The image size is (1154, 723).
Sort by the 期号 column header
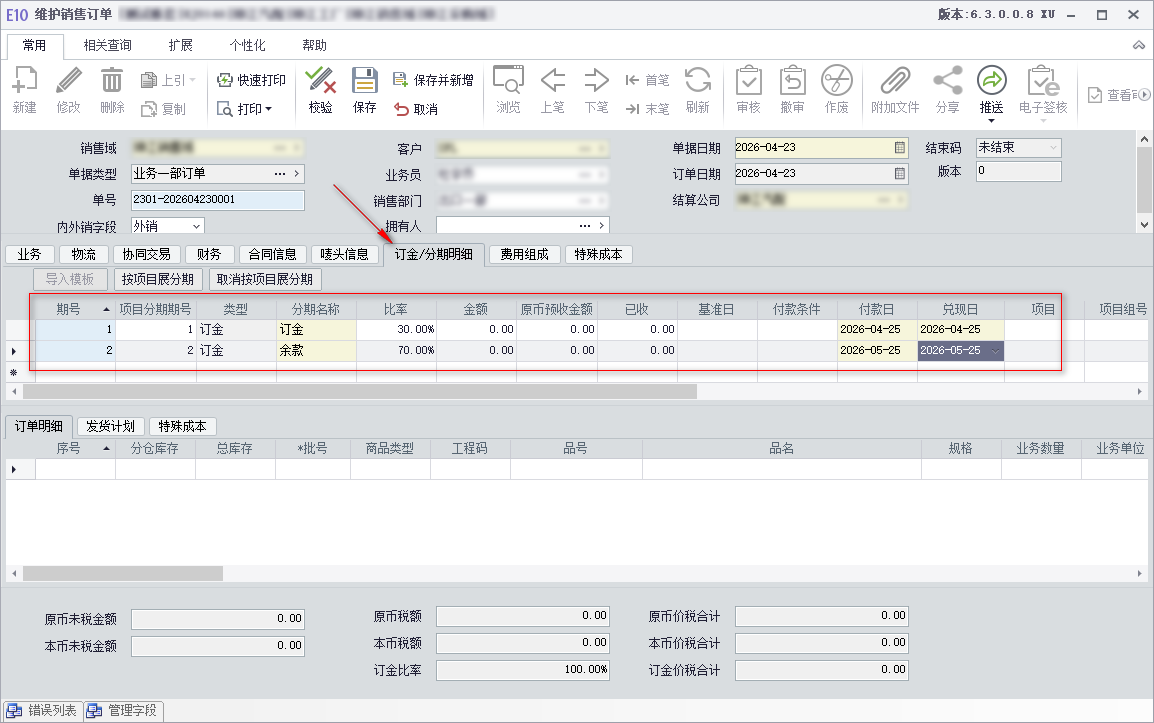75,309
